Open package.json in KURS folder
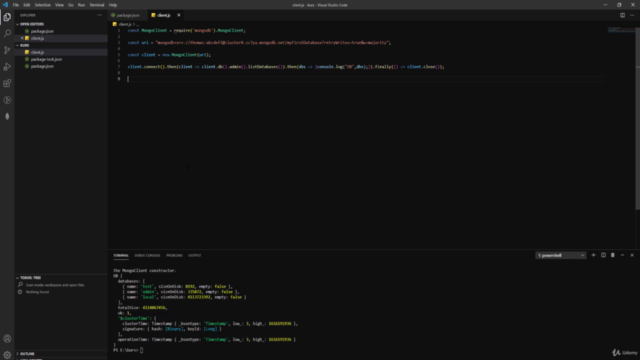Image resolution: width=640 pixels, height=360 pixels. (61, 66)
